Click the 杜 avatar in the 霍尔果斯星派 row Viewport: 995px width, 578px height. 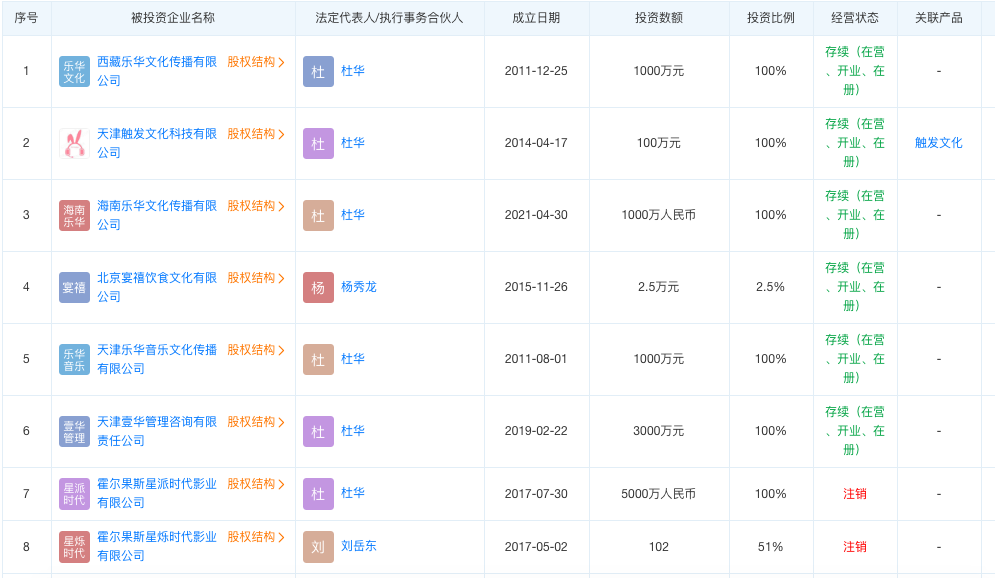tap(319, 494)
